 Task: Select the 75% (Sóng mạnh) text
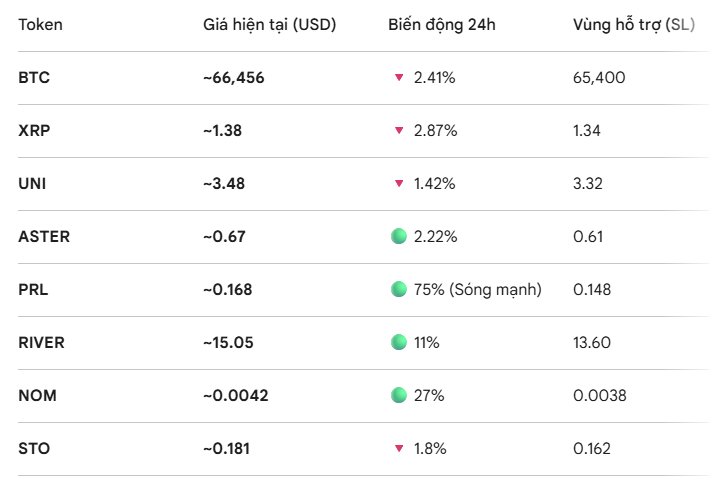point(477,289)
